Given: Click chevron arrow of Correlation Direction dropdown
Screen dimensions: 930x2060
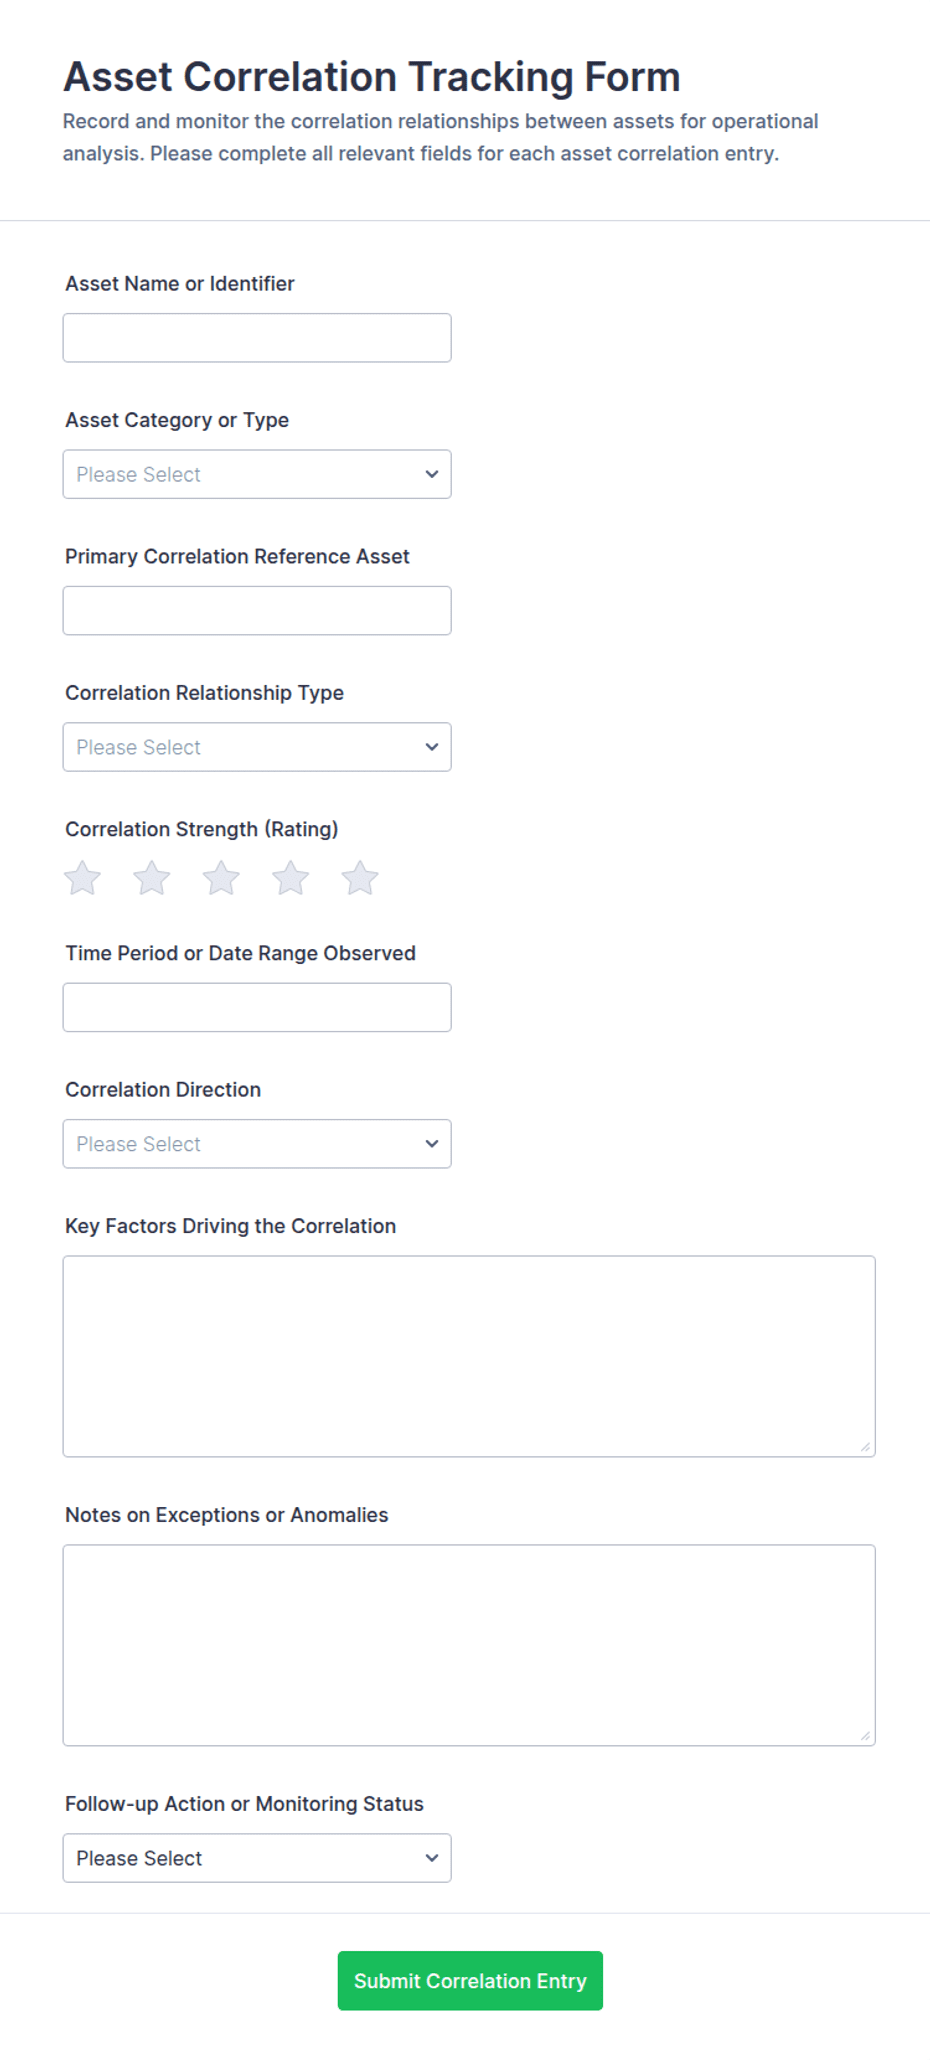Looking at the screenshot, I should click(x=432, y=1144).
